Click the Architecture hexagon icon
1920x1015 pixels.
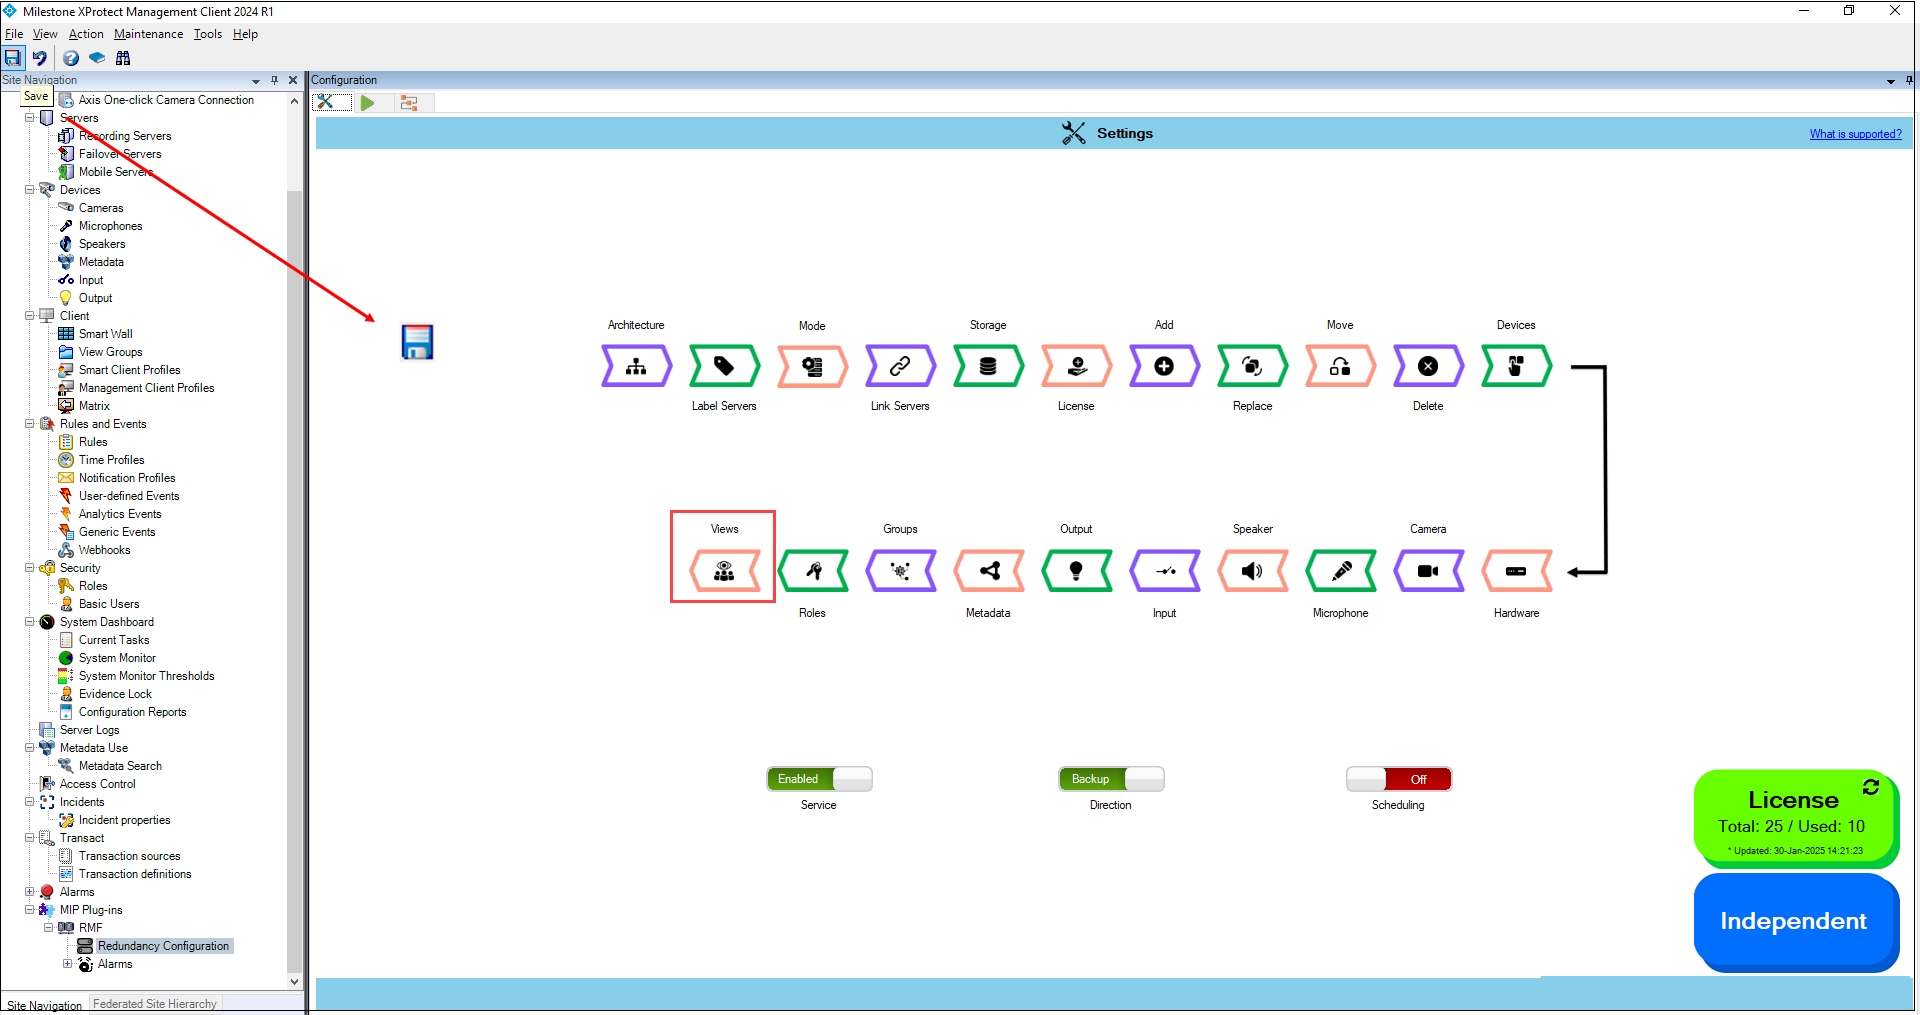click(x=636, y=367)
